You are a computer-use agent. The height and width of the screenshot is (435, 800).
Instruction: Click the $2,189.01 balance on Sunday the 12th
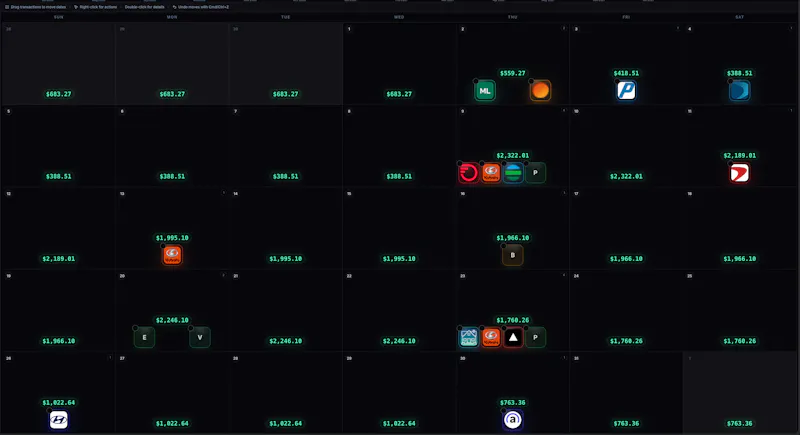(59, 259)
